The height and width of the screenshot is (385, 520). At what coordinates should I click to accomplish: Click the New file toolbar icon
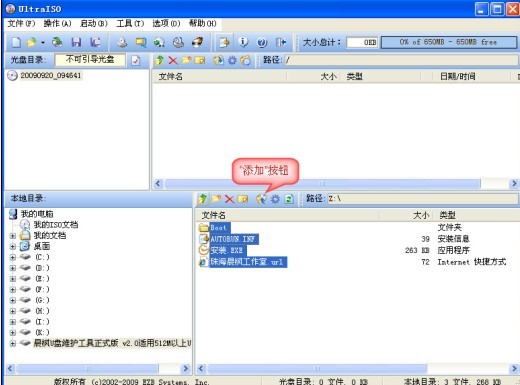coord(16,42)
